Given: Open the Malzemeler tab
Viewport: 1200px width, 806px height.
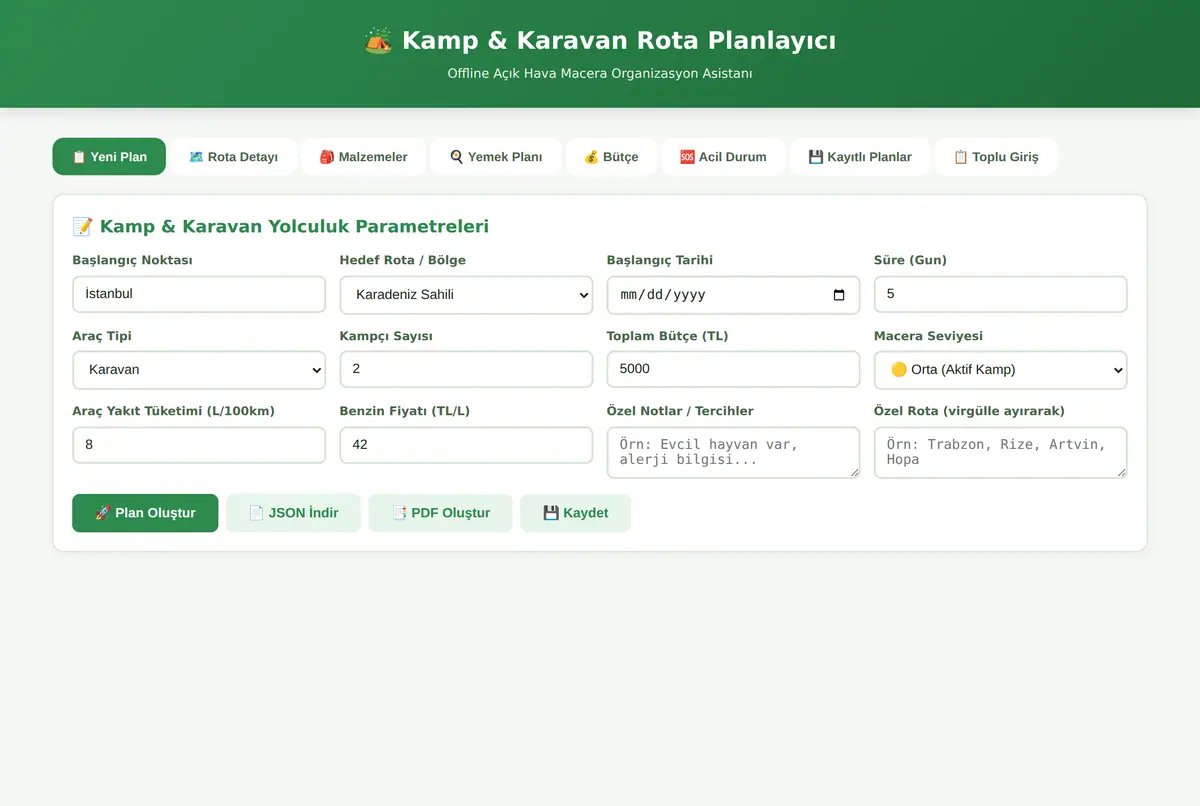Looking at the screenshot, I should [x=363, y=157].
